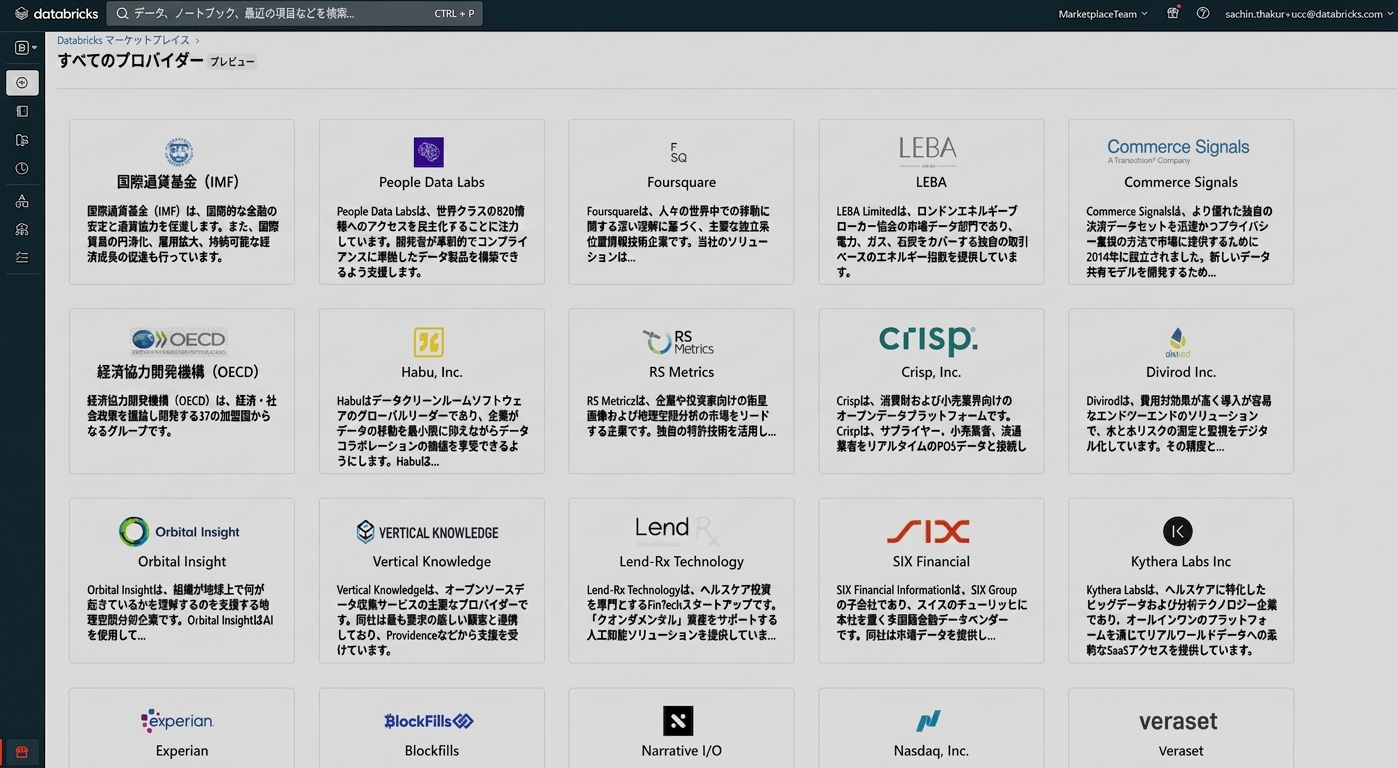The width and height of the screenshot is (1398, 768).
Task: Click the LEBA logo image
Action: pos(928,151)
